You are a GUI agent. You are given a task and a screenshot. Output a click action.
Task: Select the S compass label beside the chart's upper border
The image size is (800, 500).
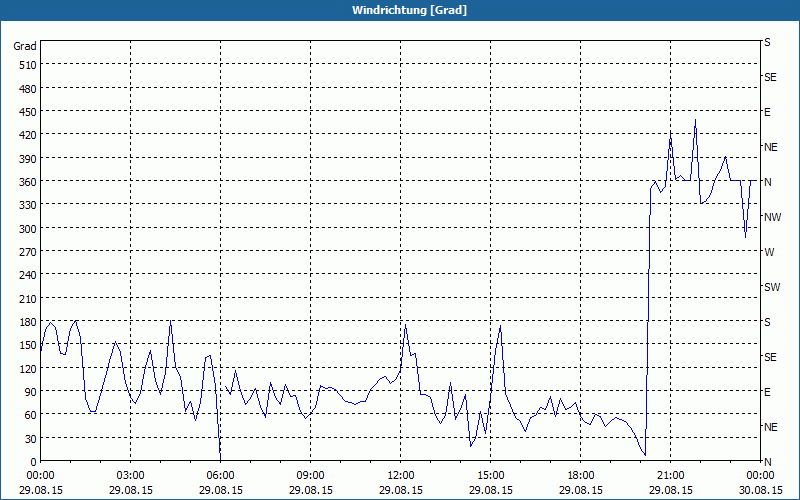767,42
